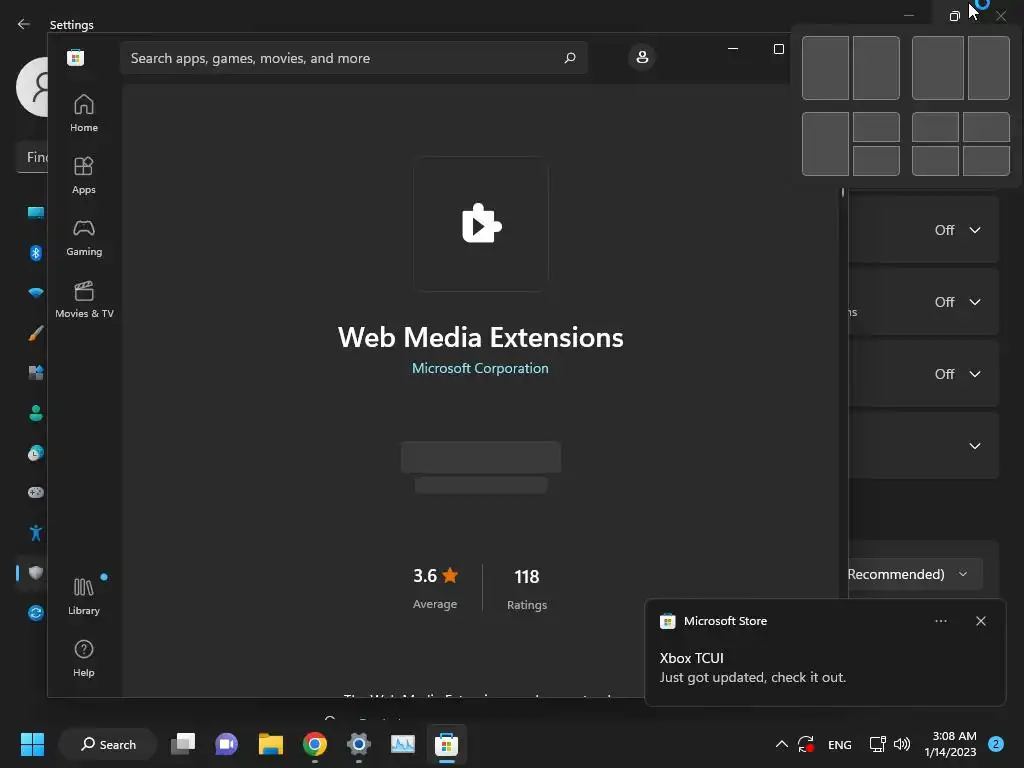This screenshot has width=1024, height=768.
Task: Open notification center badge showing 2
Action: coord(996,744)
